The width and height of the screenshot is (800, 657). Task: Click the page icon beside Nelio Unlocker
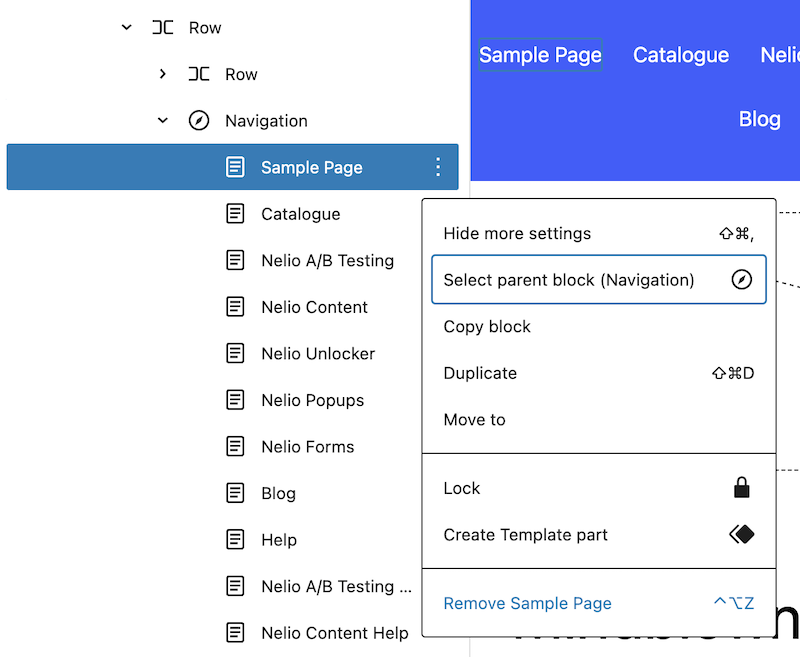click(235, 353)
